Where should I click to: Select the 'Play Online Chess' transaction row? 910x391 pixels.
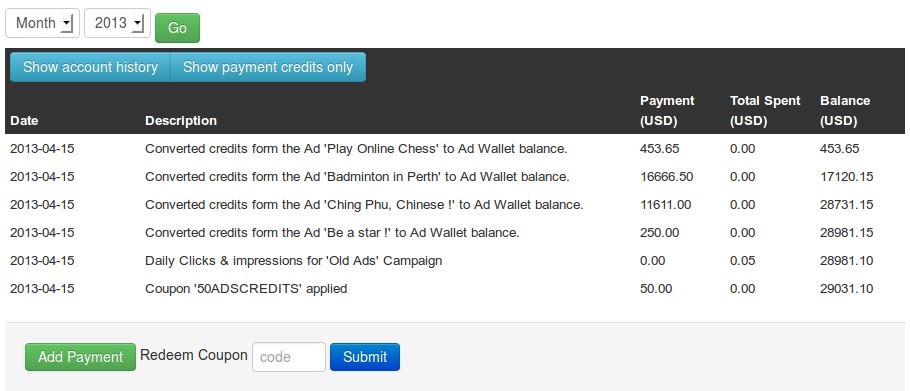[x=455, y=149]
